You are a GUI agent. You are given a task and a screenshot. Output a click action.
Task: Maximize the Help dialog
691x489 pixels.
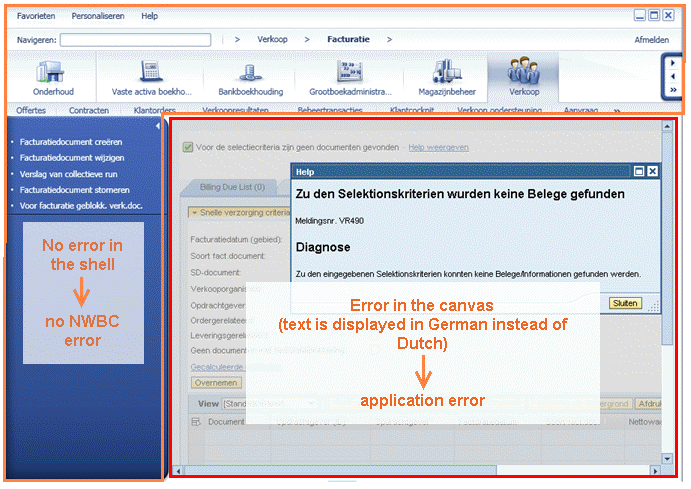click(639, 171)
